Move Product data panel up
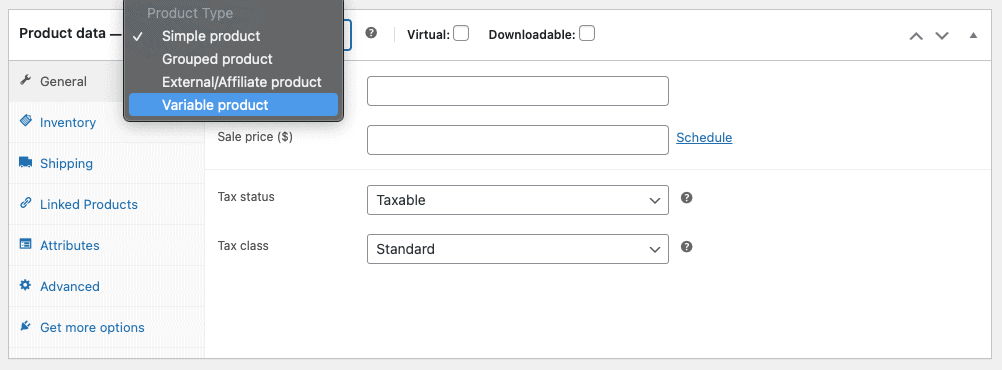Image resolution: width=1002 pixels, height=370 pixels. (916, 36)
